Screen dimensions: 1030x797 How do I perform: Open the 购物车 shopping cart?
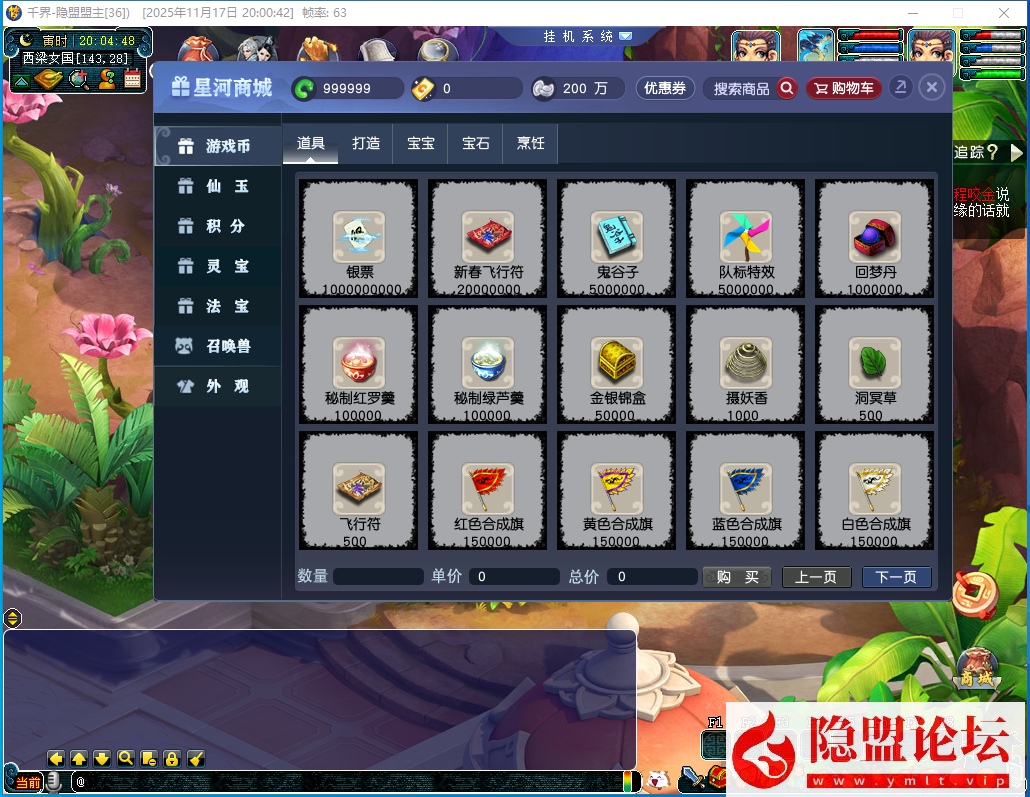pyautogui.click(x=844, y=88)
